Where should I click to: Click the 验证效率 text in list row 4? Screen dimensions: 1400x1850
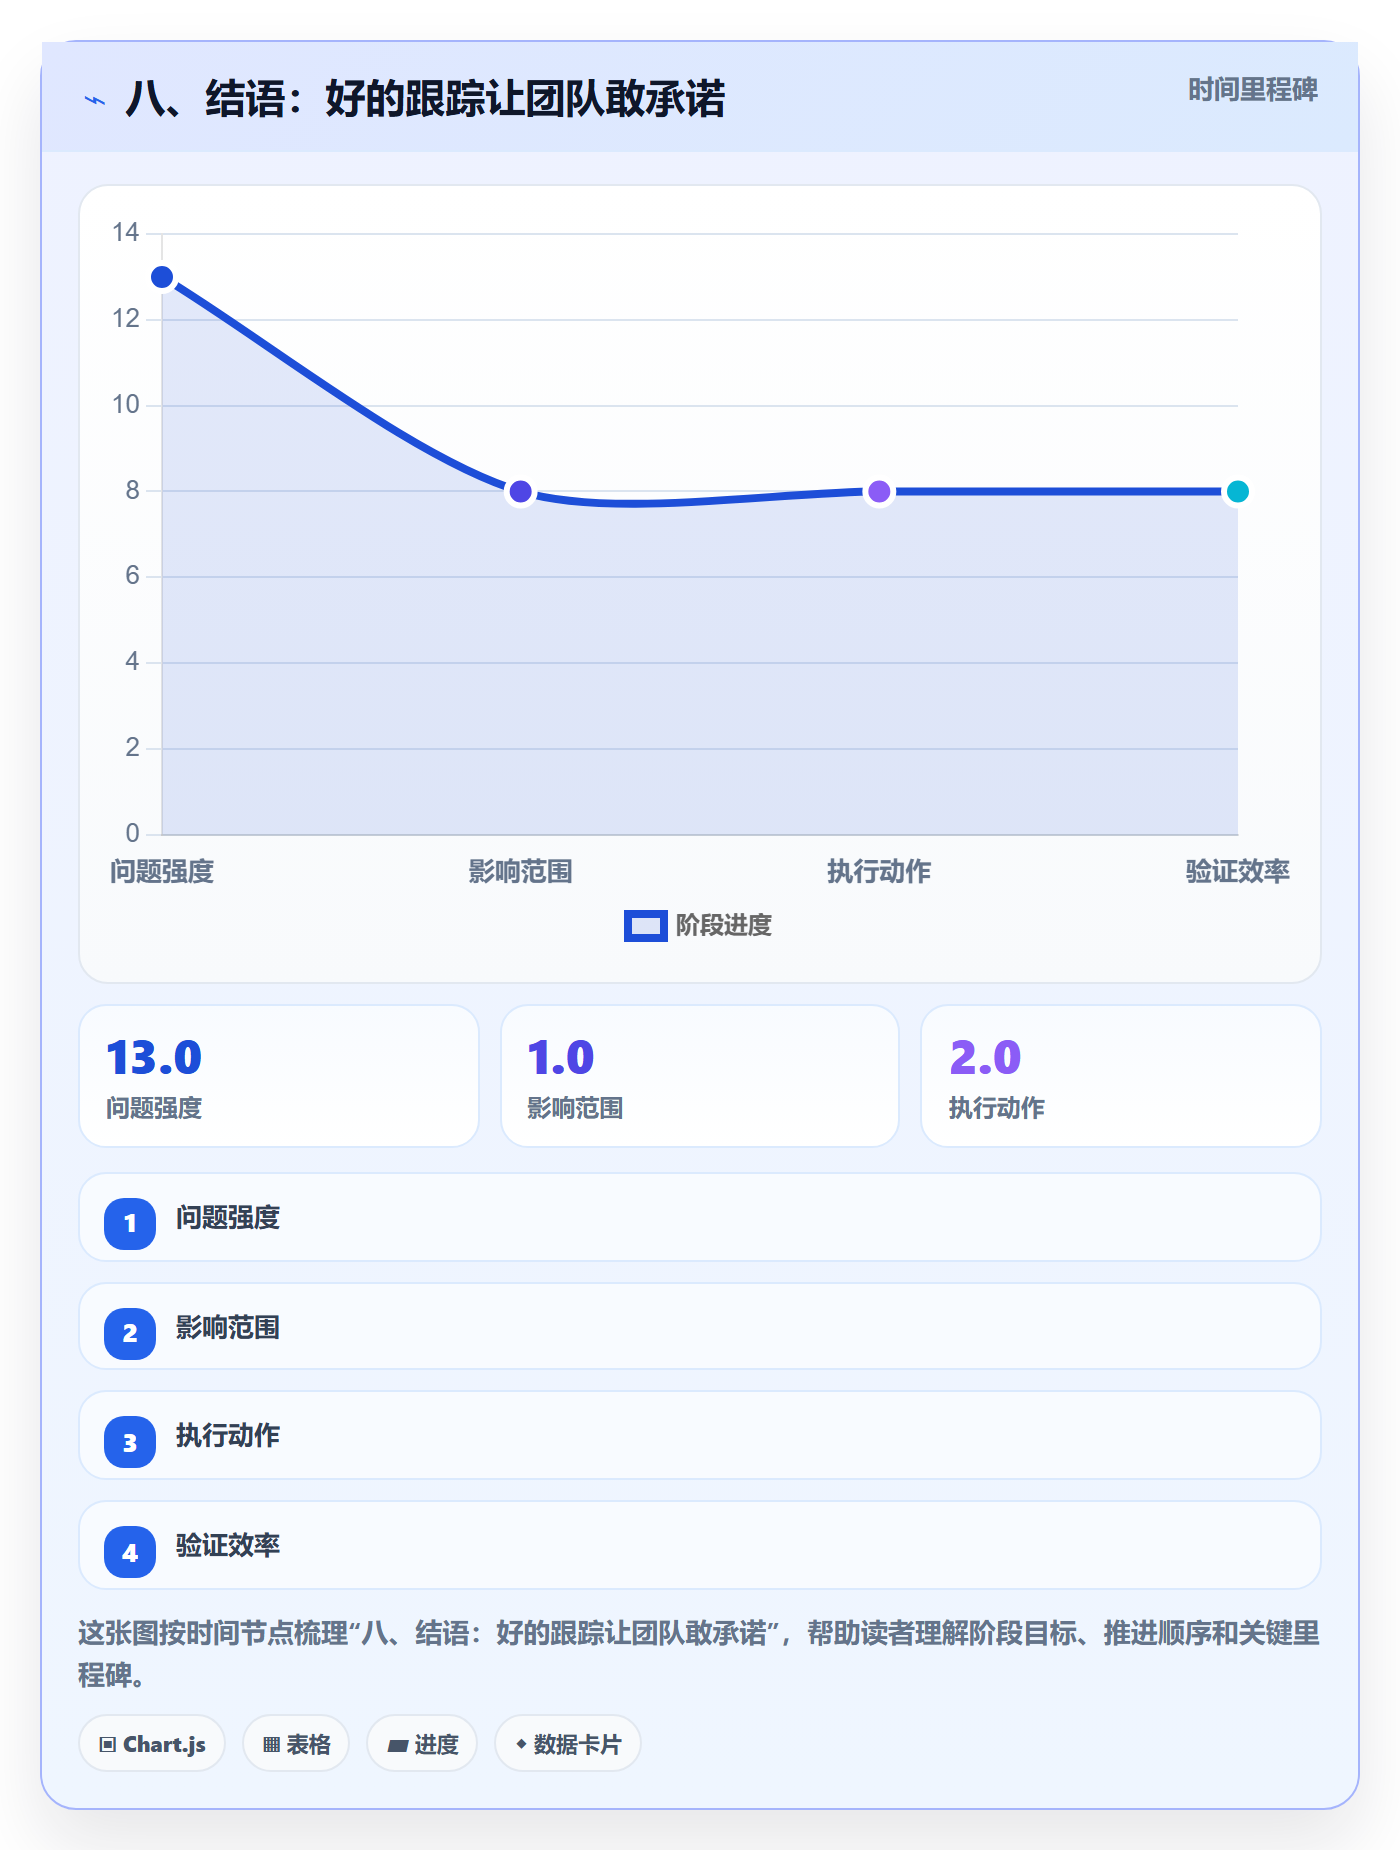pos(228,1546)
